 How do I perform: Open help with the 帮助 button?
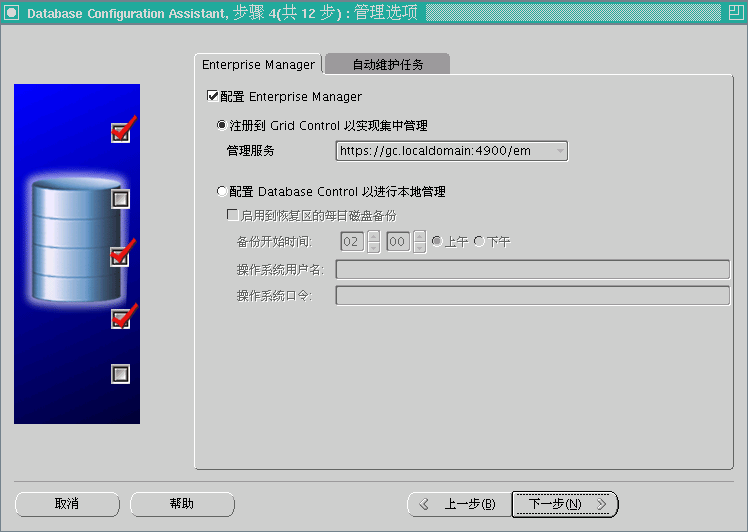click(182, 504)
